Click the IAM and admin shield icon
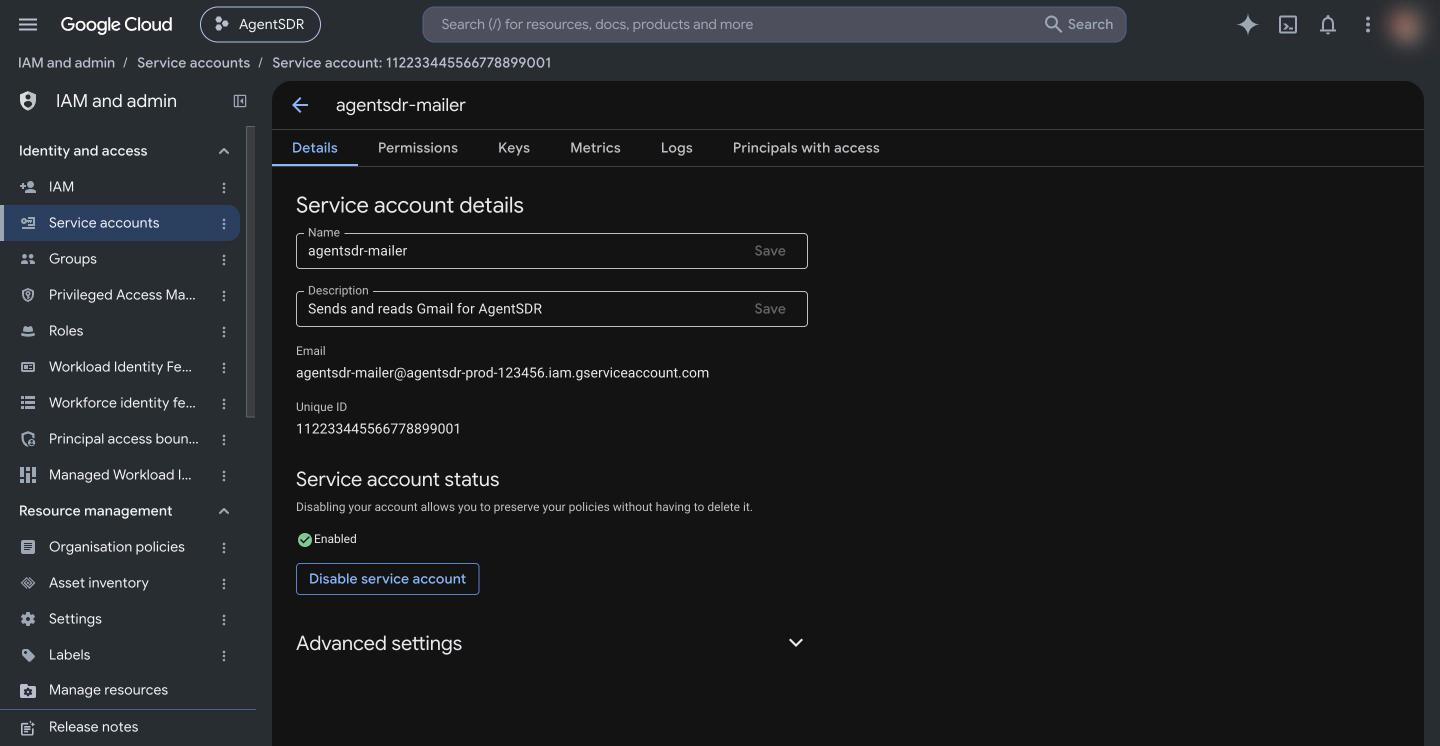1440x746 pixels. pos(28,101)
